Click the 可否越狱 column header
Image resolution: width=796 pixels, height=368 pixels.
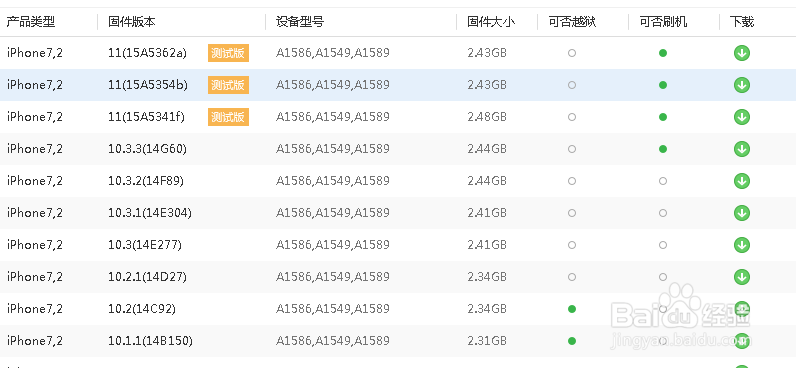pos(572,22)
